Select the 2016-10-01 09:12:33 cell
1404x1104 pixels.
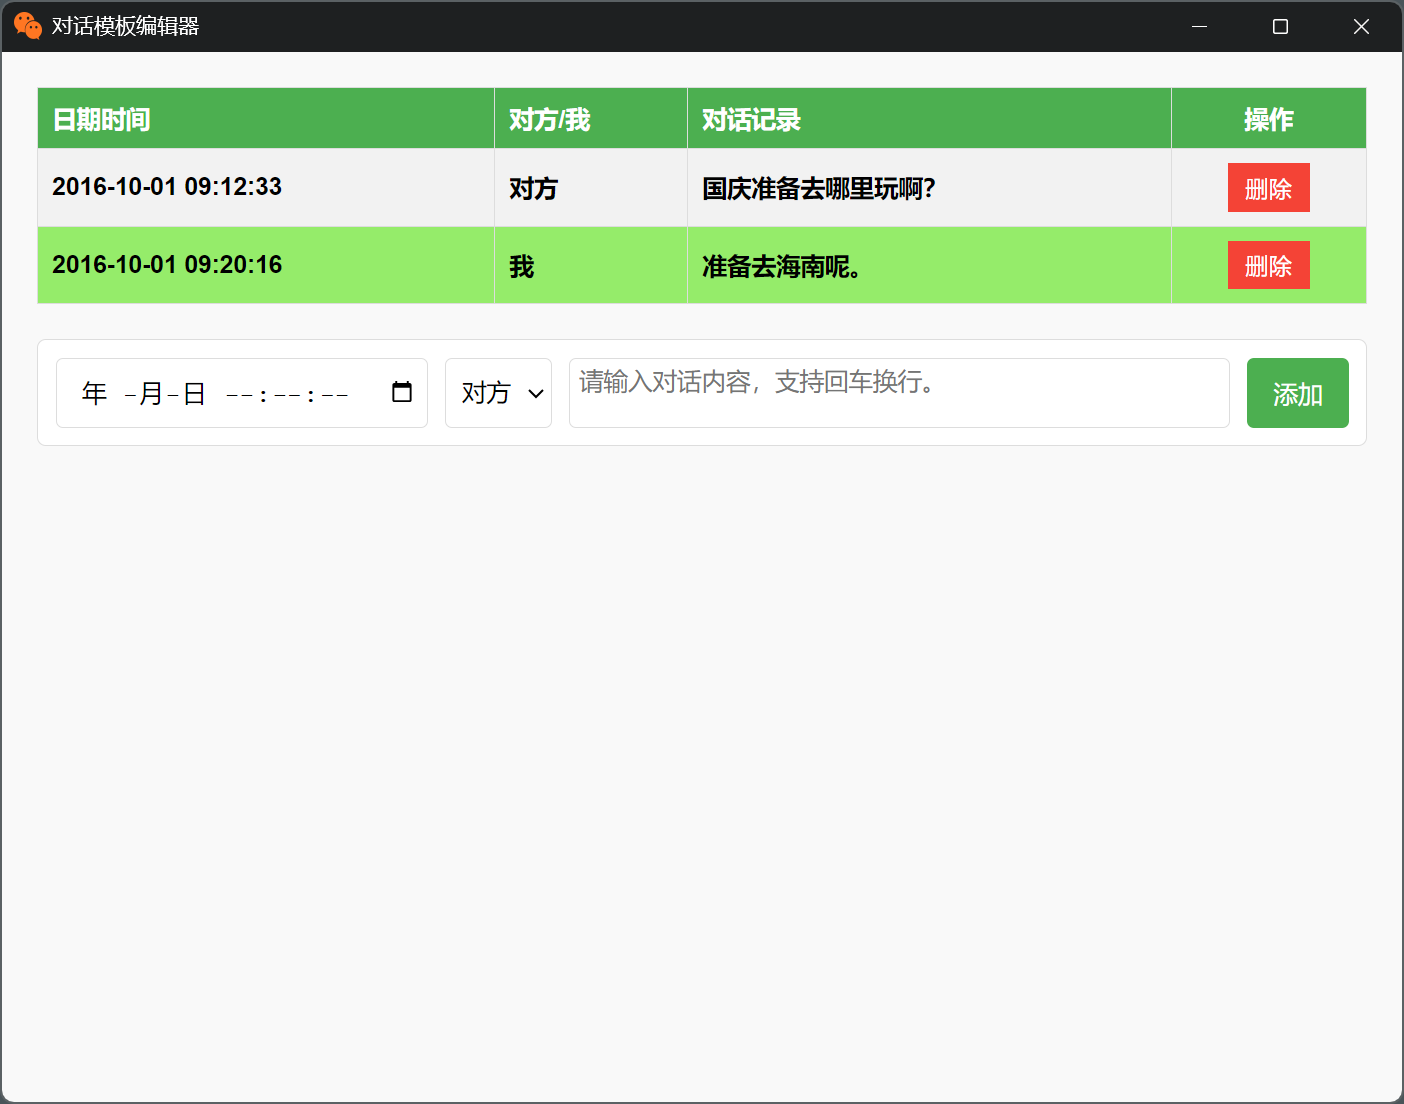point(266,188)
